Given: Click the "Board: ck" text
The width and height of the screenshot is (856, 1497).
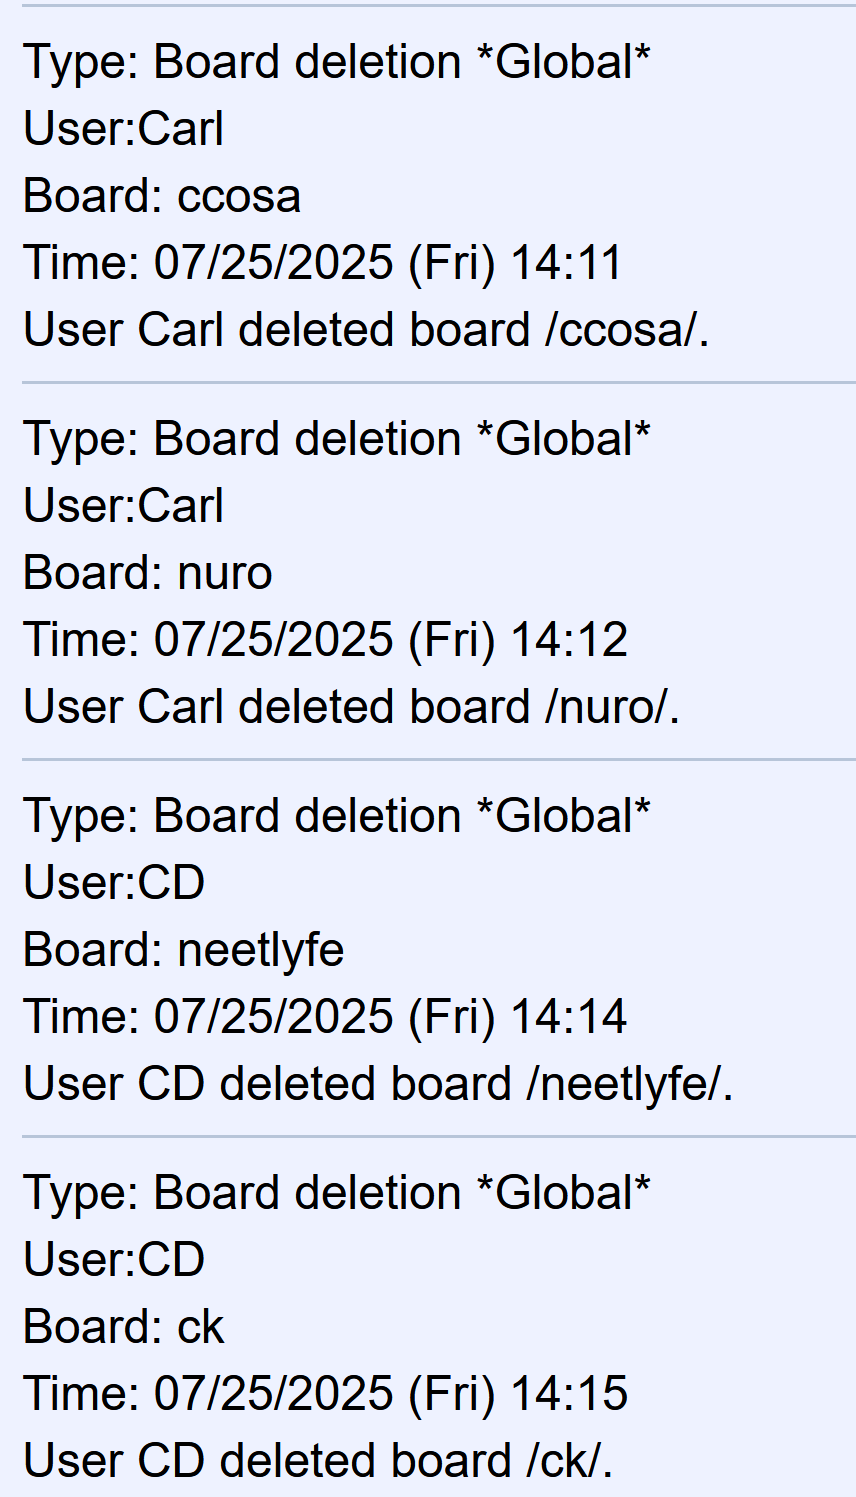Looking at the screenshot, I should point(124,1327).
